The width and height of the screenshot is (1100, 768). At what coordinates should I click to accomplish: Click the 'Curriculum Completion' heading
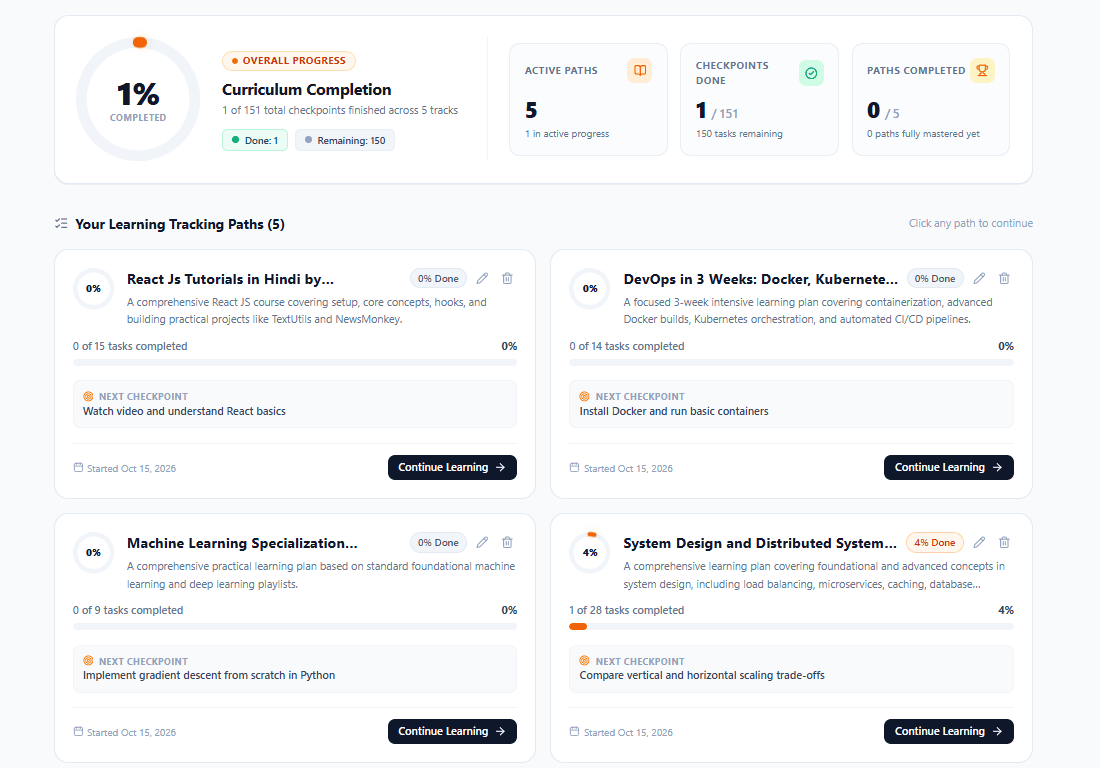tap(307, 90)
